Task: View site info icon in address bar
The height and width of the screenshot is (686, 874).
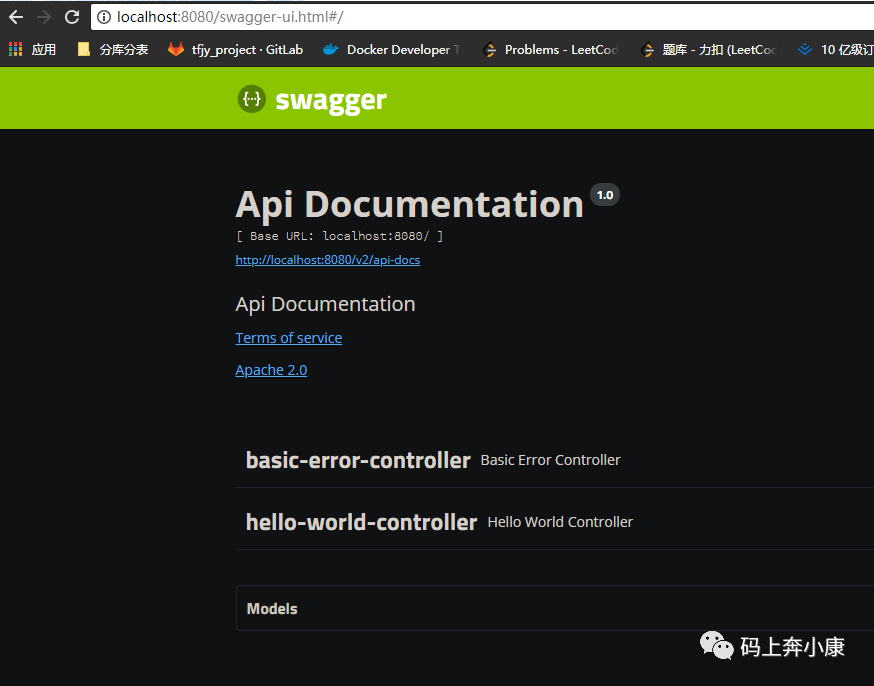Action: (x=104, y=17)
